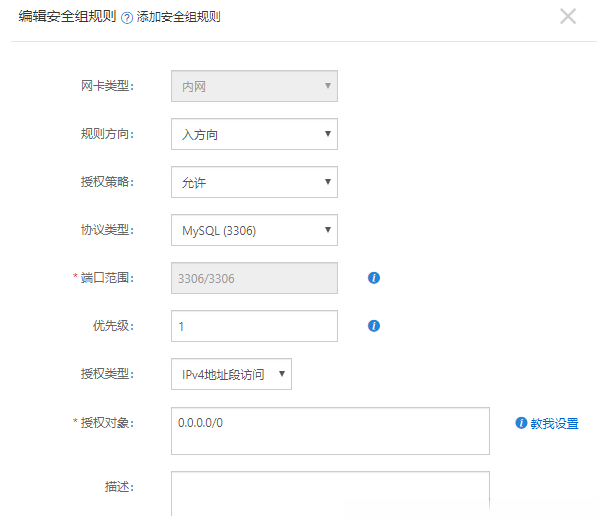Click the 授权对象 field label
603x529 pixels.
(108, 423)
